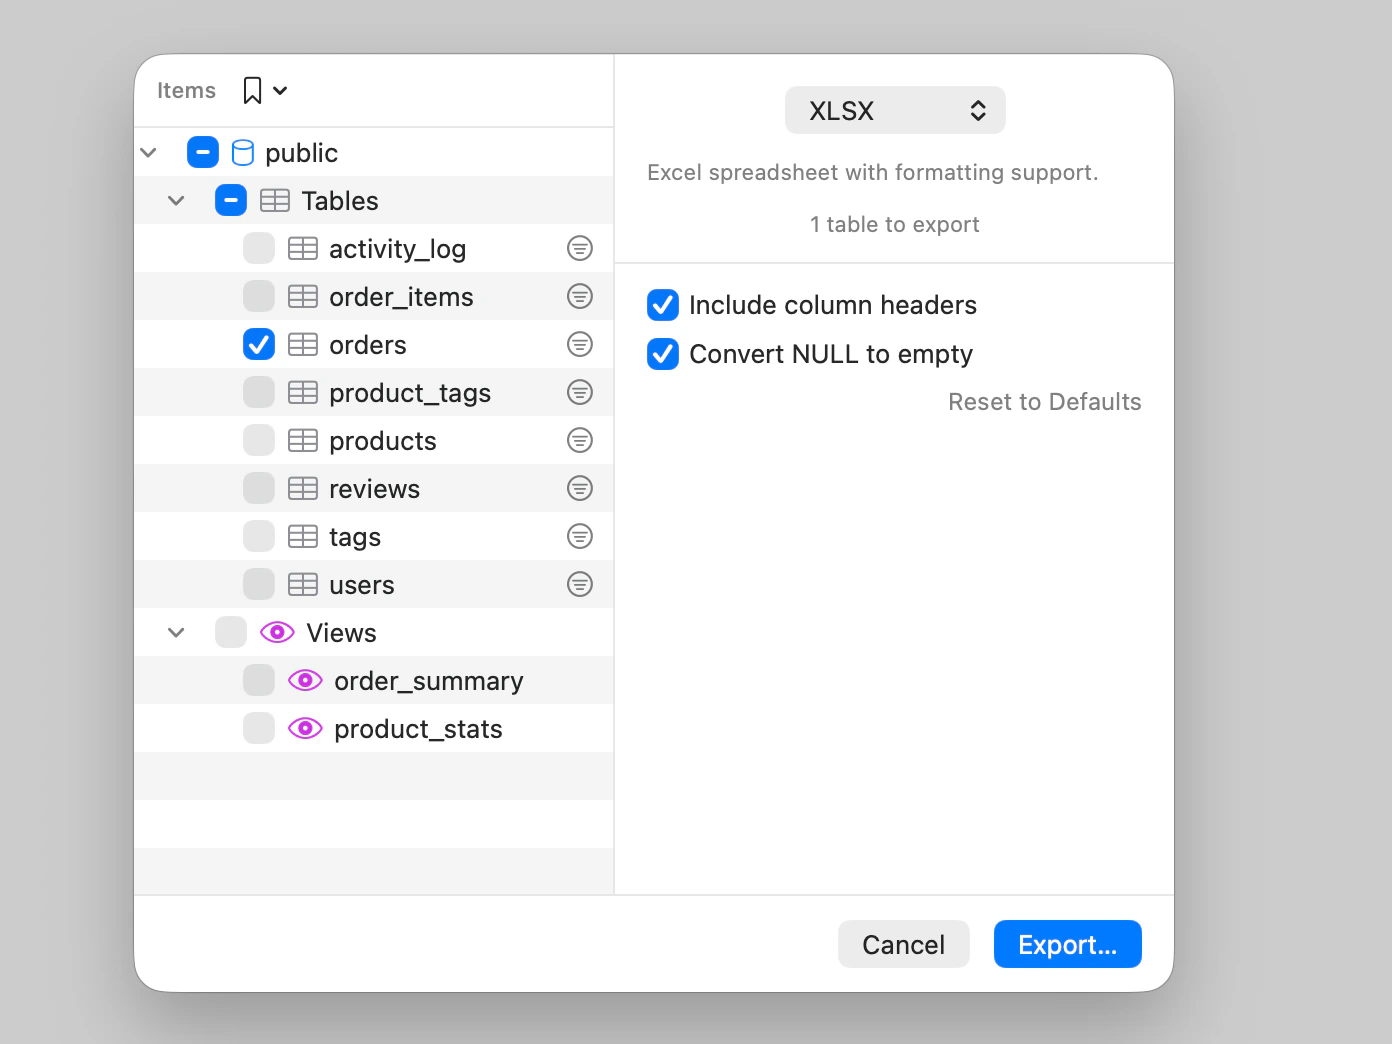Image resolution: width=1392 pixels, height=1044 pixels.
Task: Select the product_stats view label
Action: click(x=418, y=729)
